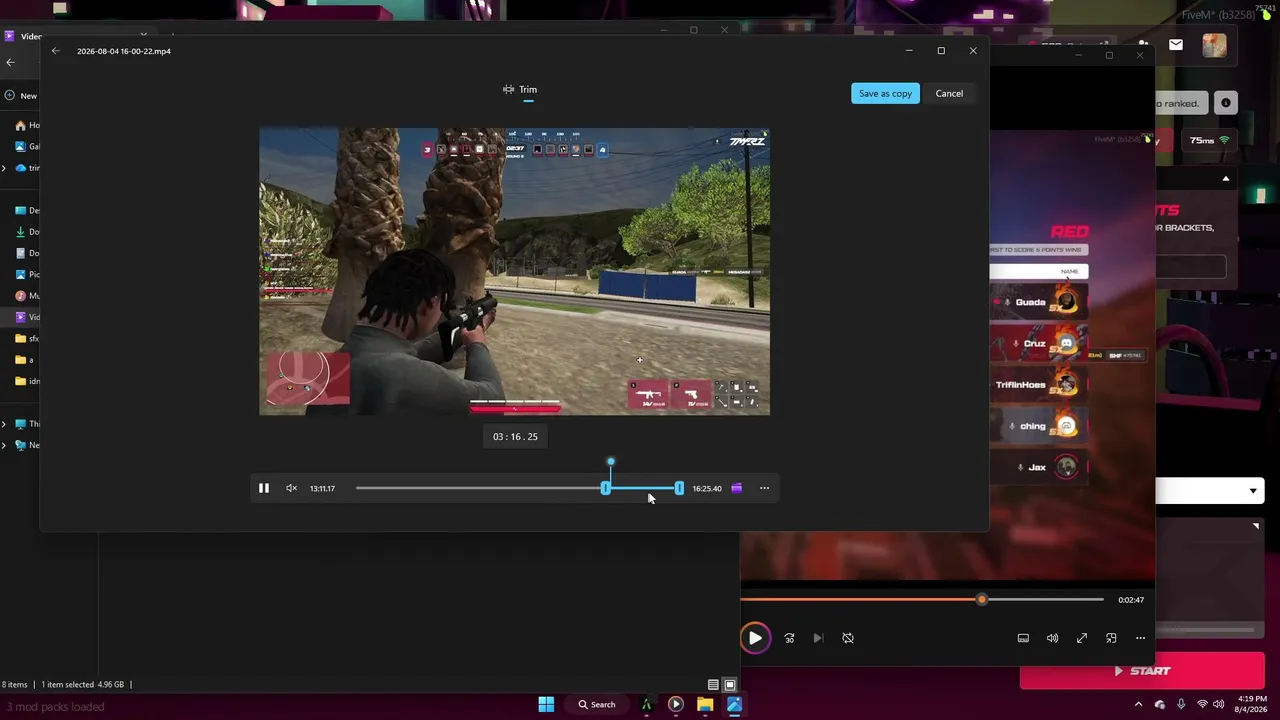Open Home in File Explorer sidebar
This screenshot has height=720, width=1280.
[27, 125]
